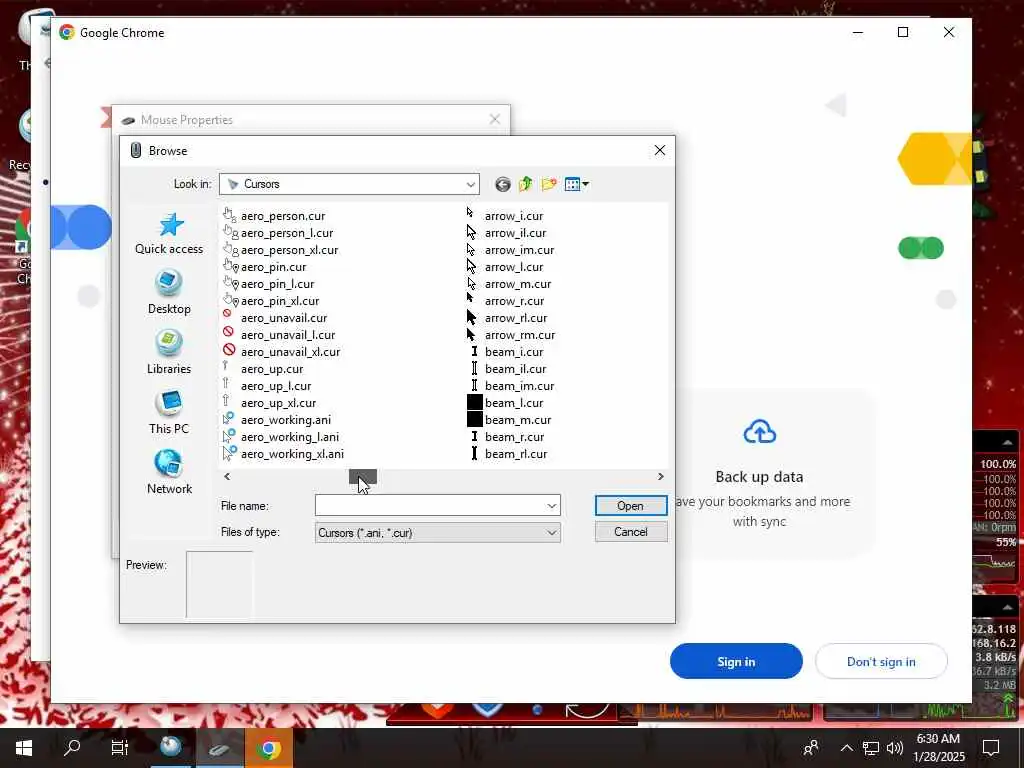This screenshot has width=1024, height=768.
Task: Click the Mouse Properties taskbar icon
Action: [219, 748]
